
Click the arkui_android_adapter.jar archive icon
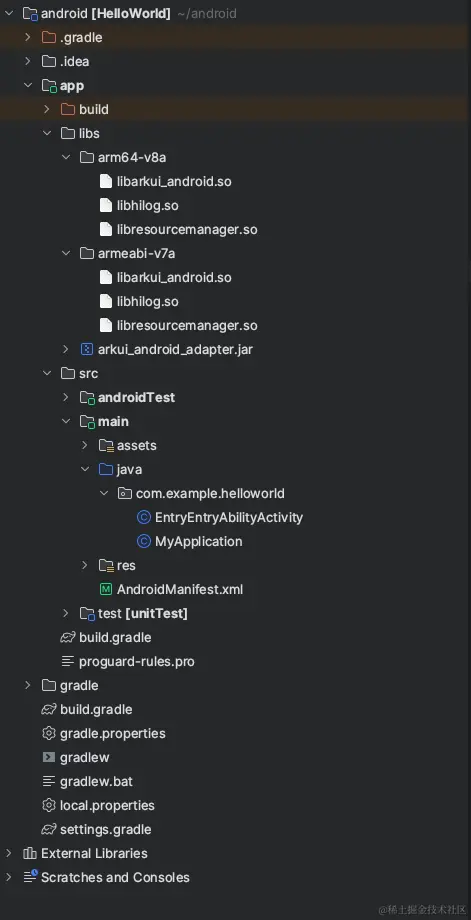point(87,350)
